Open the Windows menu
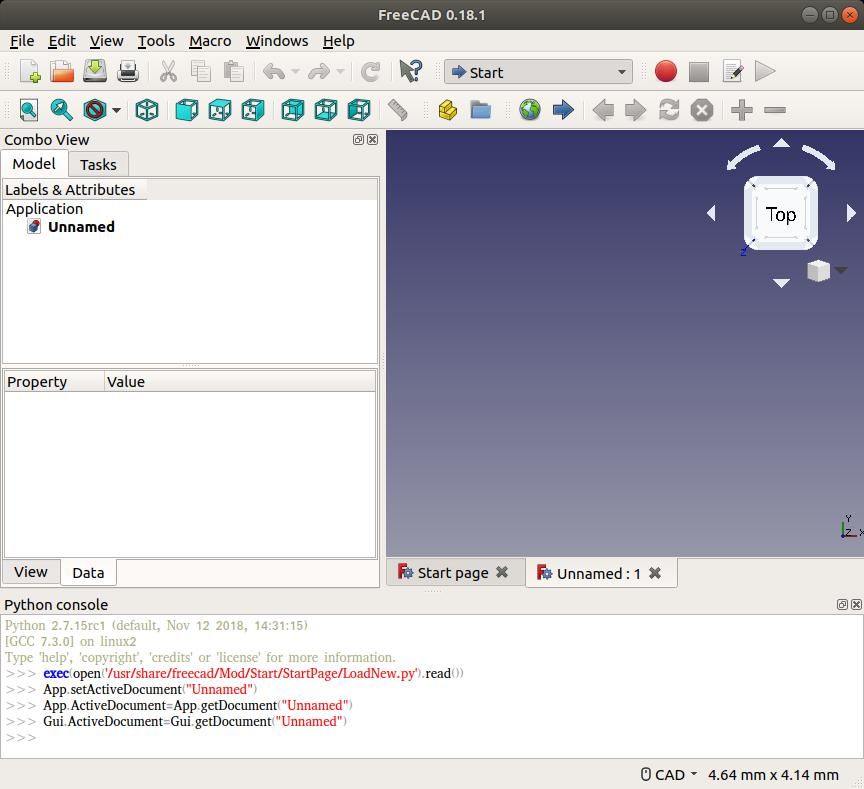This screenshot has height=789, width=864. pos(277,41)
